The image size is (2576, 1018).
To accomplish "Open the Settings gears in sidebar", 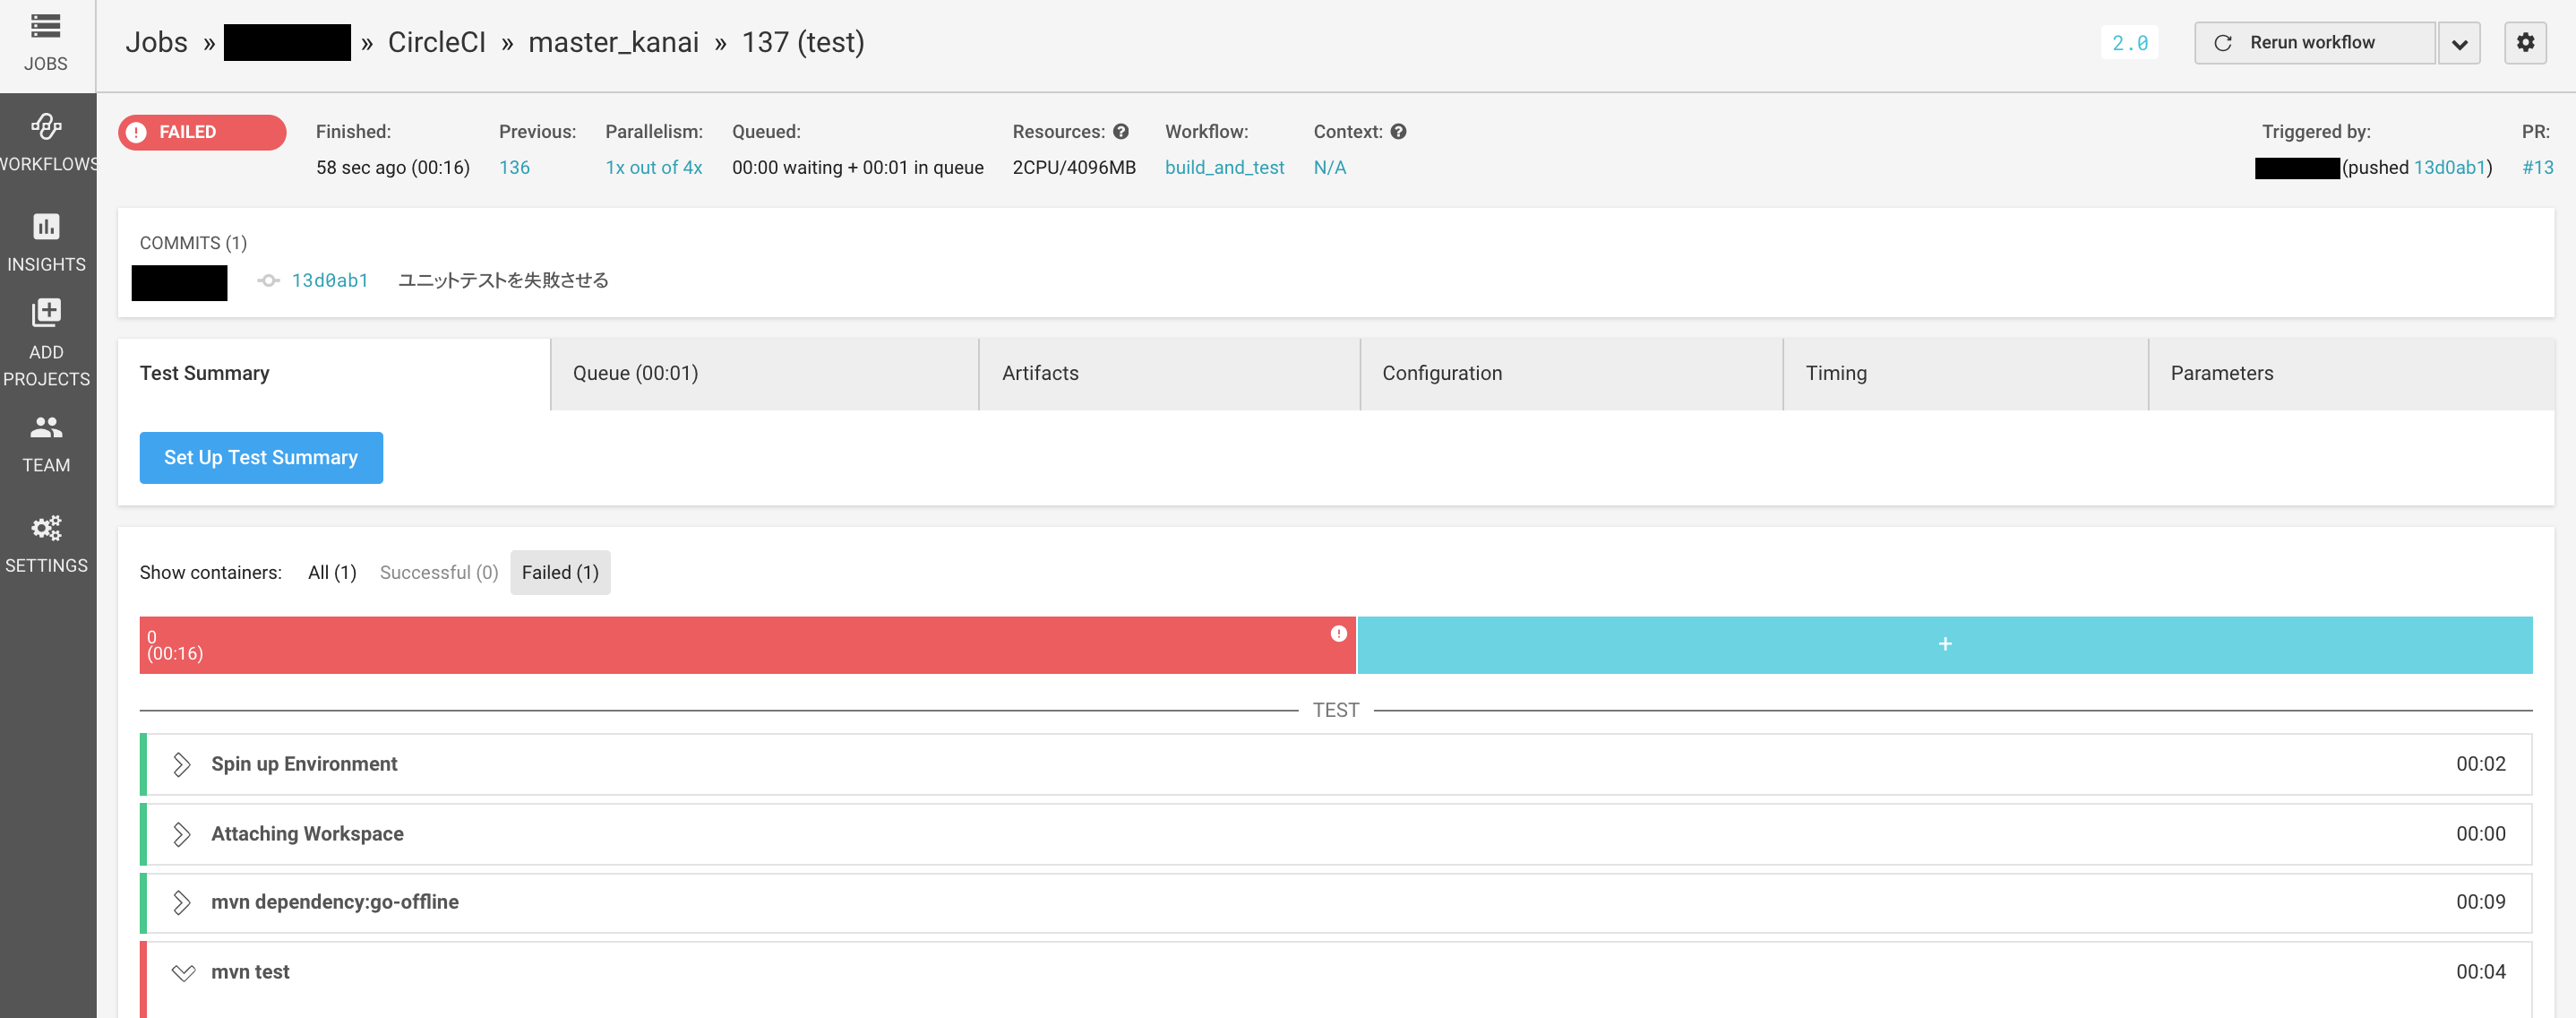I will tap(46, 542).
